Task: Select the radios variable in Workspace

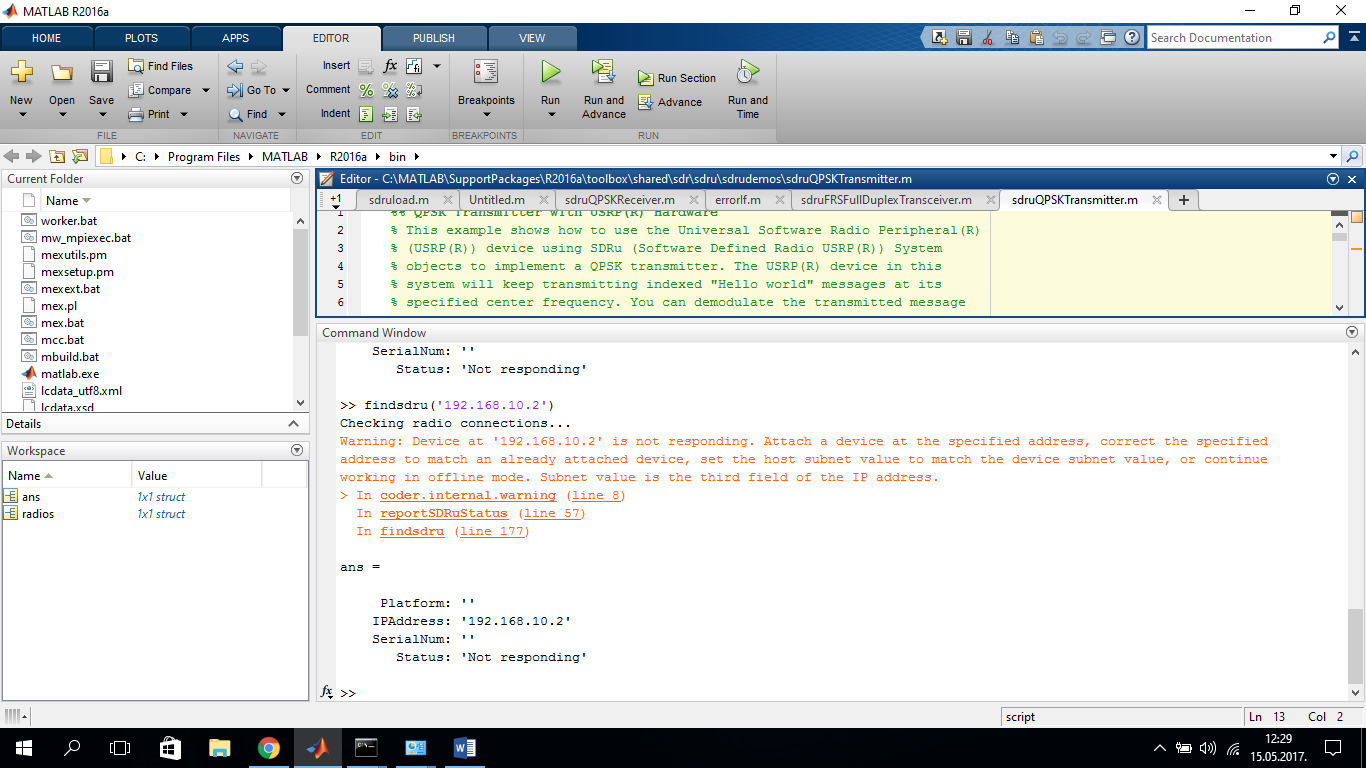Action: coord(38,514)
